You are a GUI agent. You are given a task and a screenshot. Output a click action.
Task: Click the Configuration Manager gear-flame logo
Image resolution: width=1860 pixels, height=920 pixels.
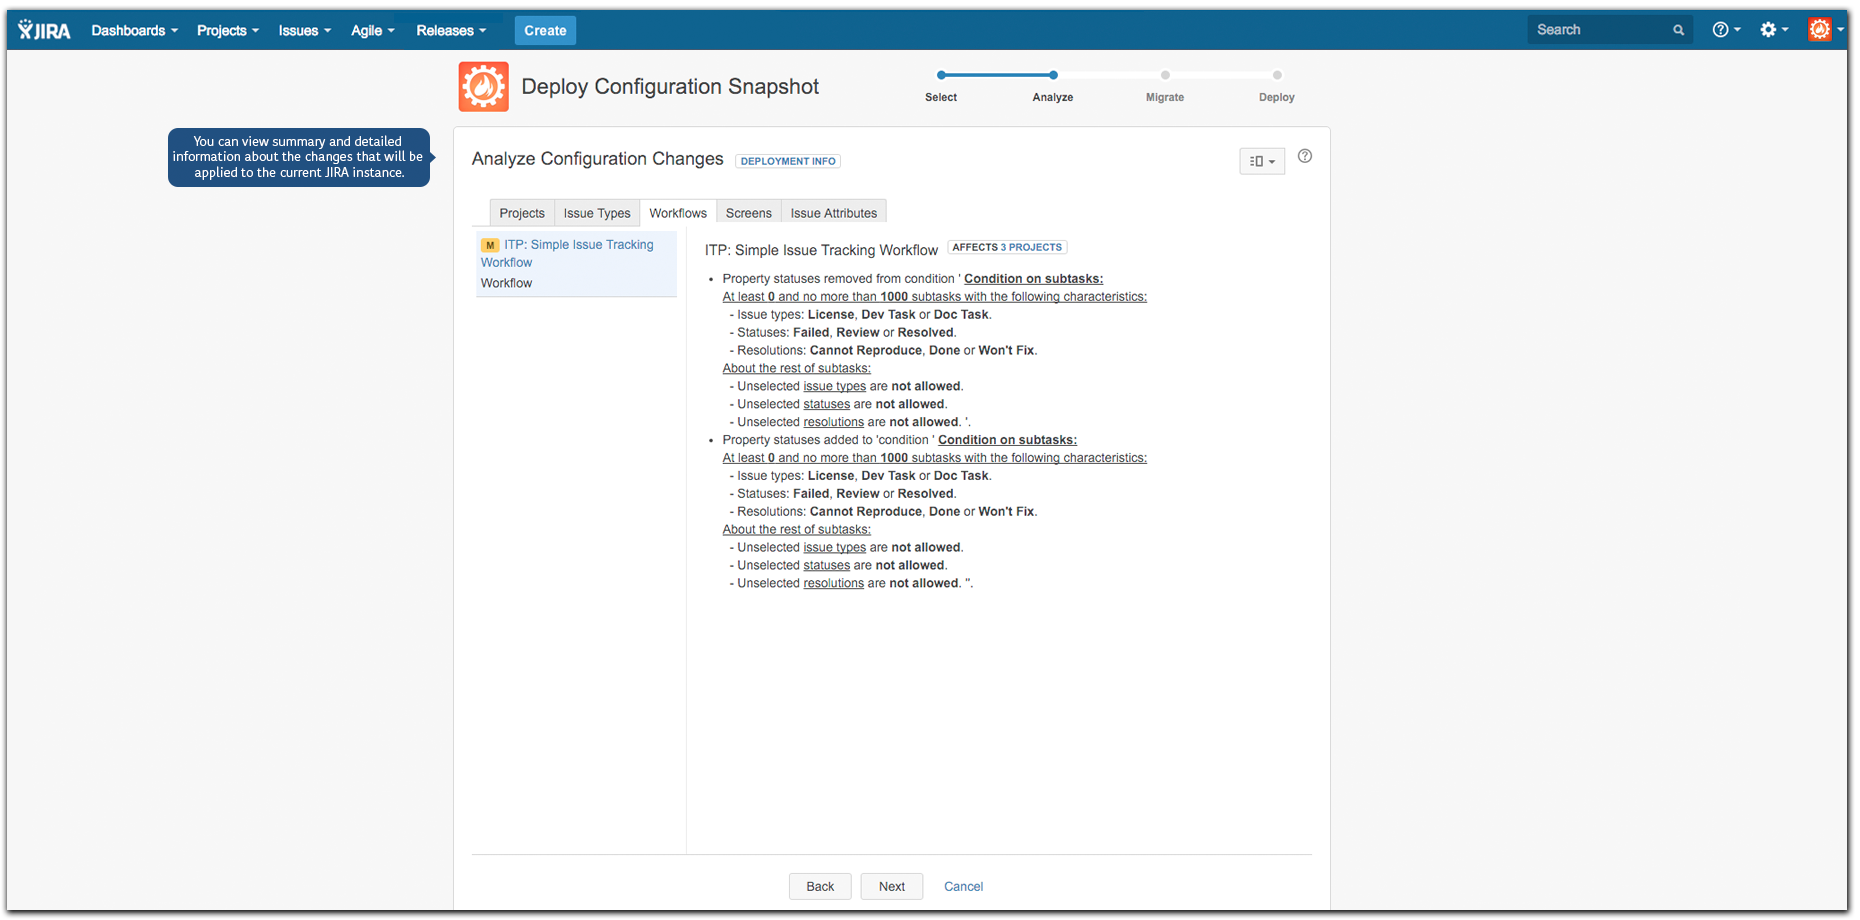484,86
